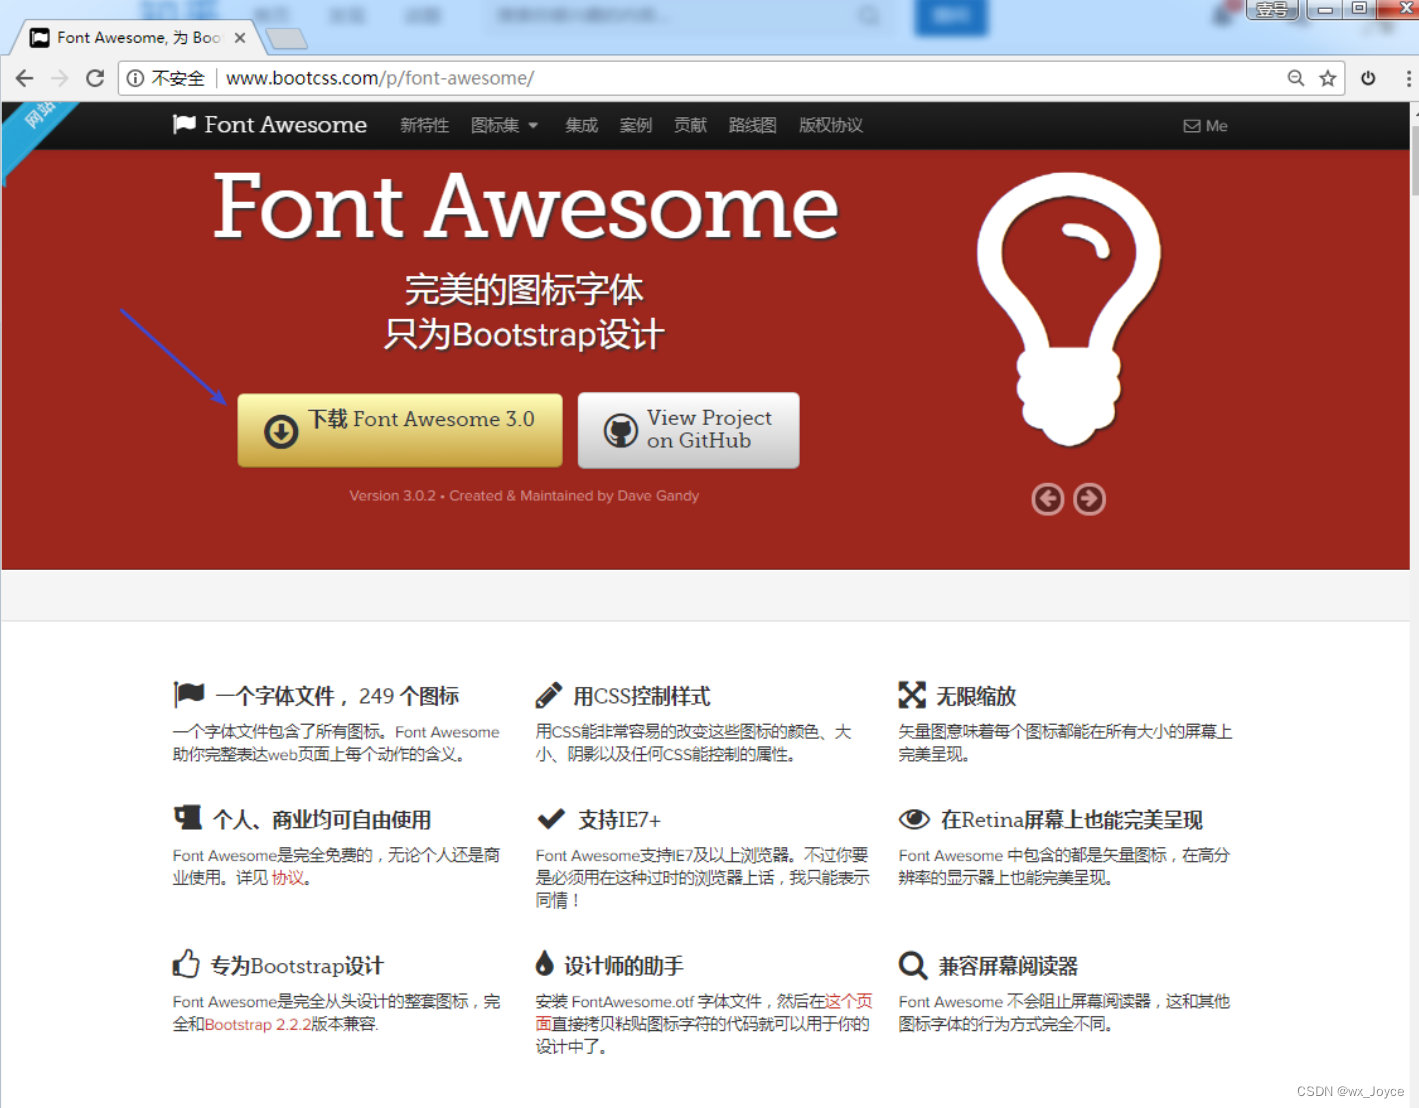Click the 支持IE7+ heading
This screenshot has height=1108, width=1419.
619,820
